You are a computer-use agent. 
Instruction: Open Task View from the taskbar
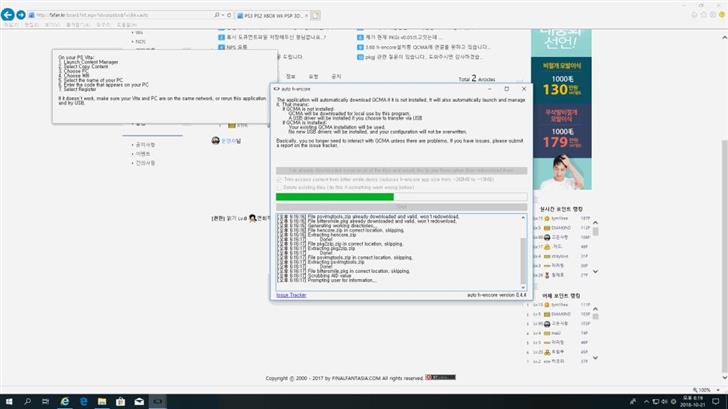(46, 402)
